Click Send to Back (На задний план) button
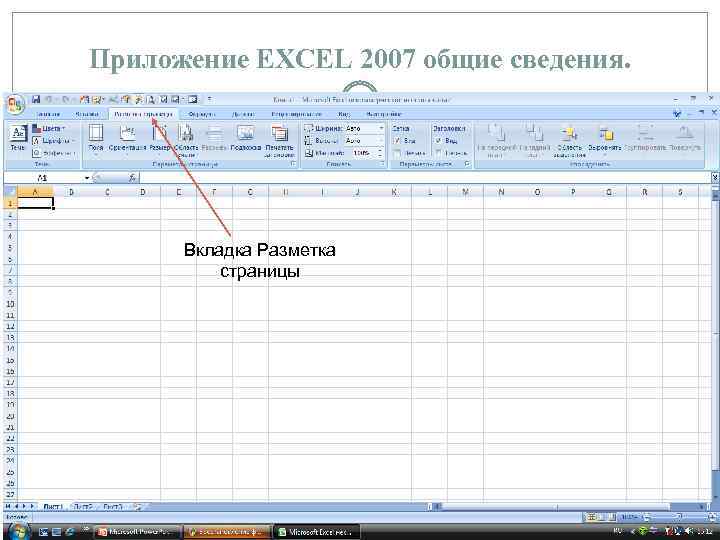 pyautogui.click(x=534, y=141)
